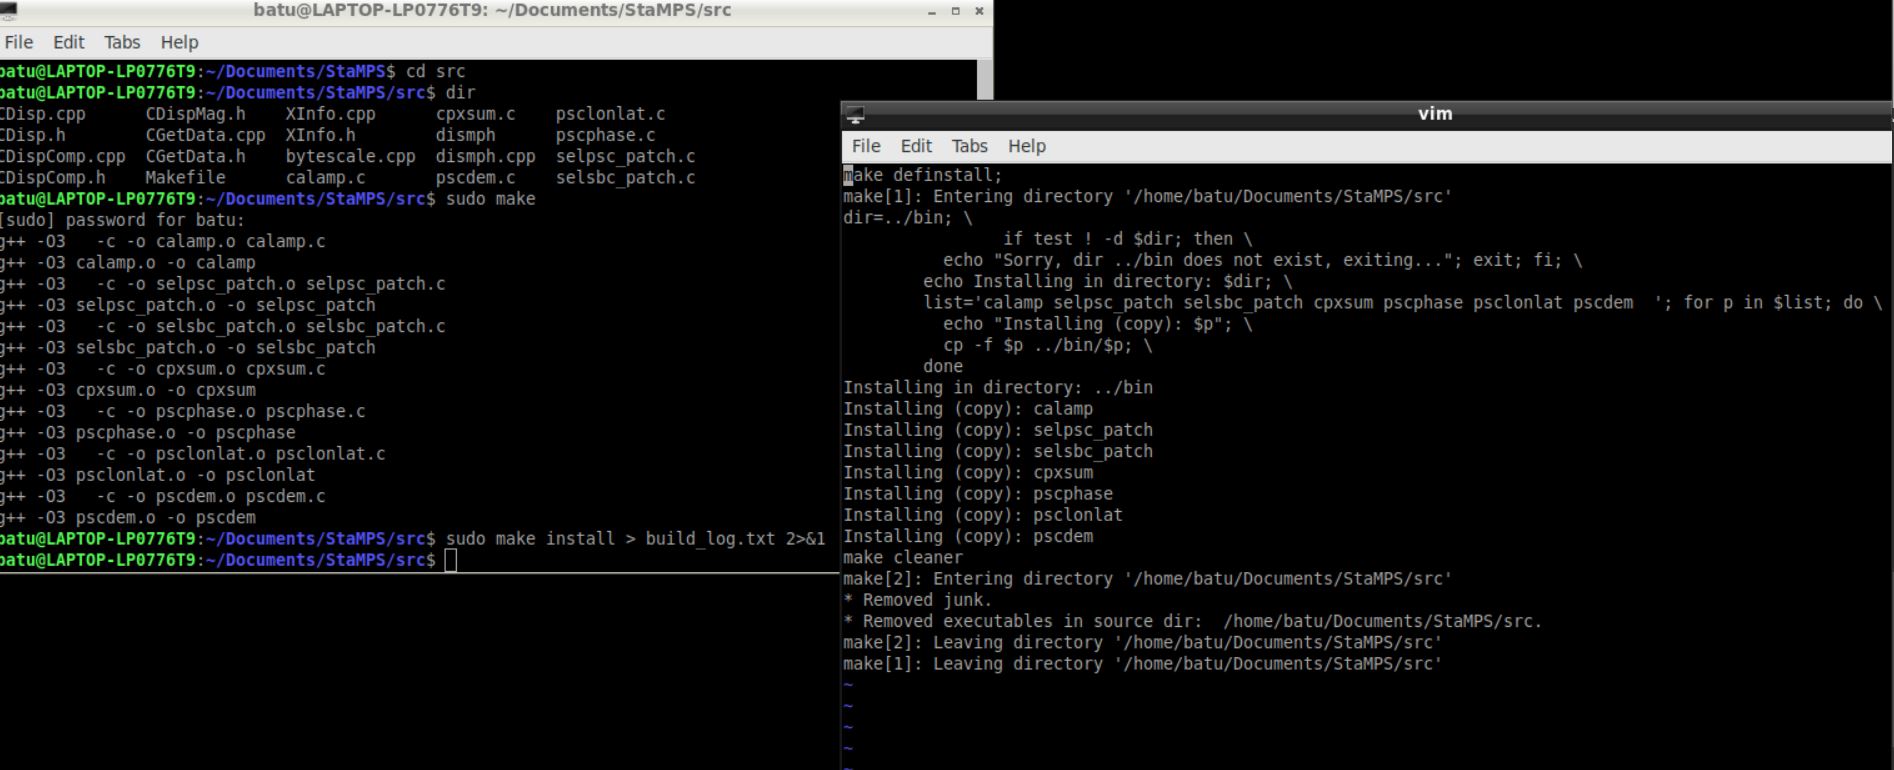Image resolution: width=1894 pixels, height=770 pixels.
Task: Click "Installing (copy): calamp" line in vim
Action: [x=968, y=408]
